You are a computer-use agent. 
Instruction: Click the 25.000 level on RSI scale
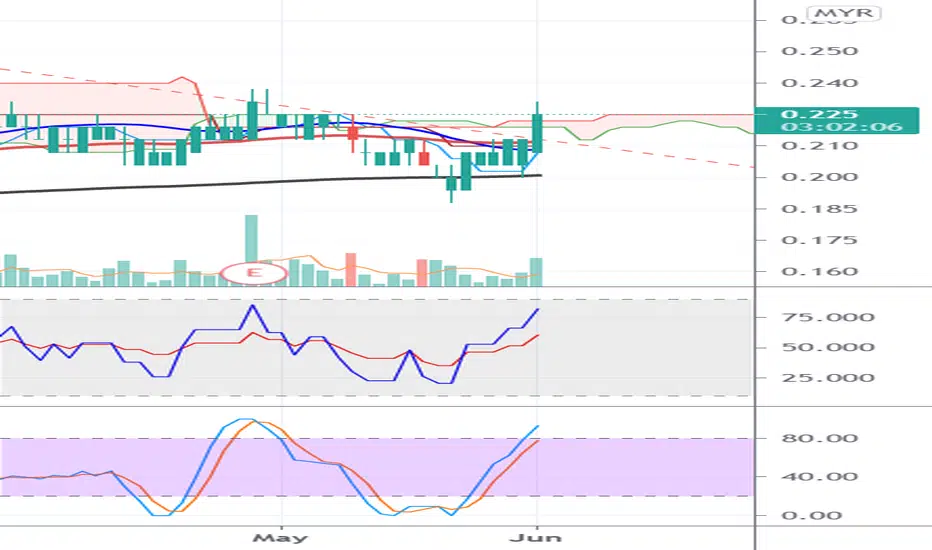click(828, 378)
